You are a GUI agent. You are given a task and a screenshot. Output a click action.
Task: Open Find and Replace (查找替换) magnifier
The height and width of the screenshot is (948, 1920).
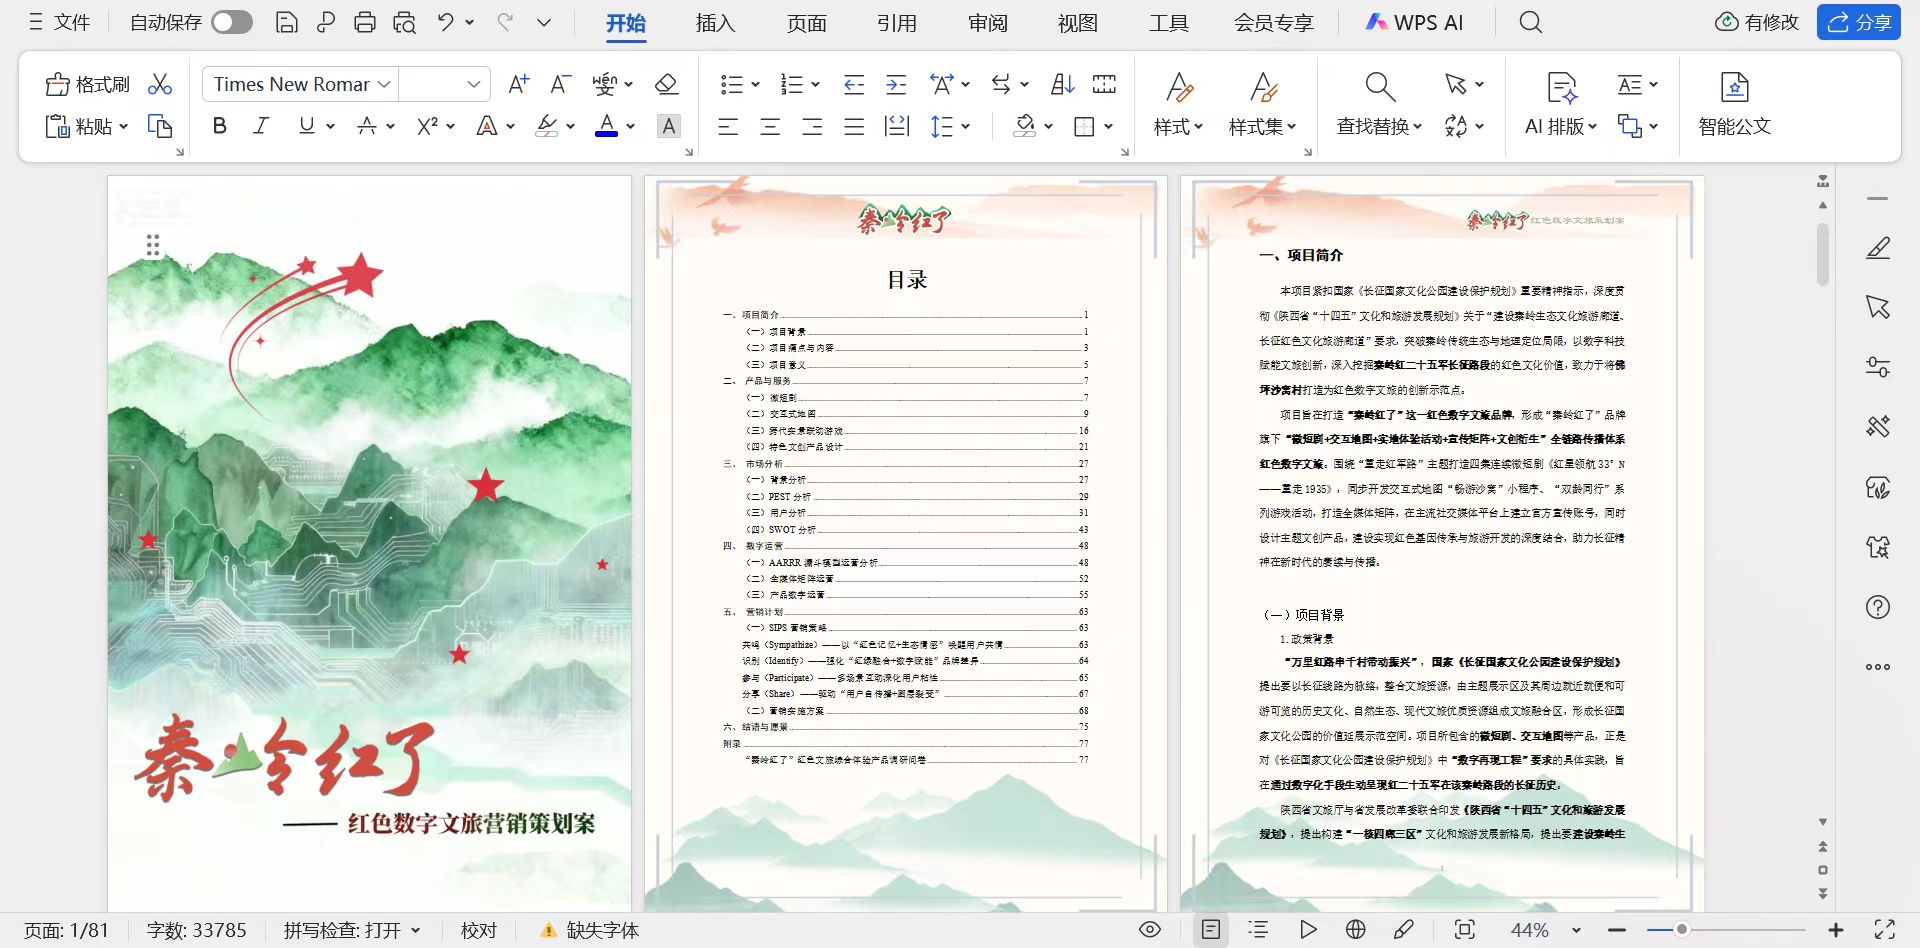1379,87
